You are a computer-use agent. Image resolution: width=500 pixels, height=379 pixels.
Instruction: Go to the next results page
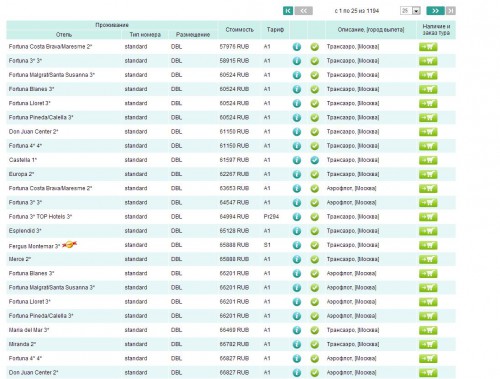point(435,11)
